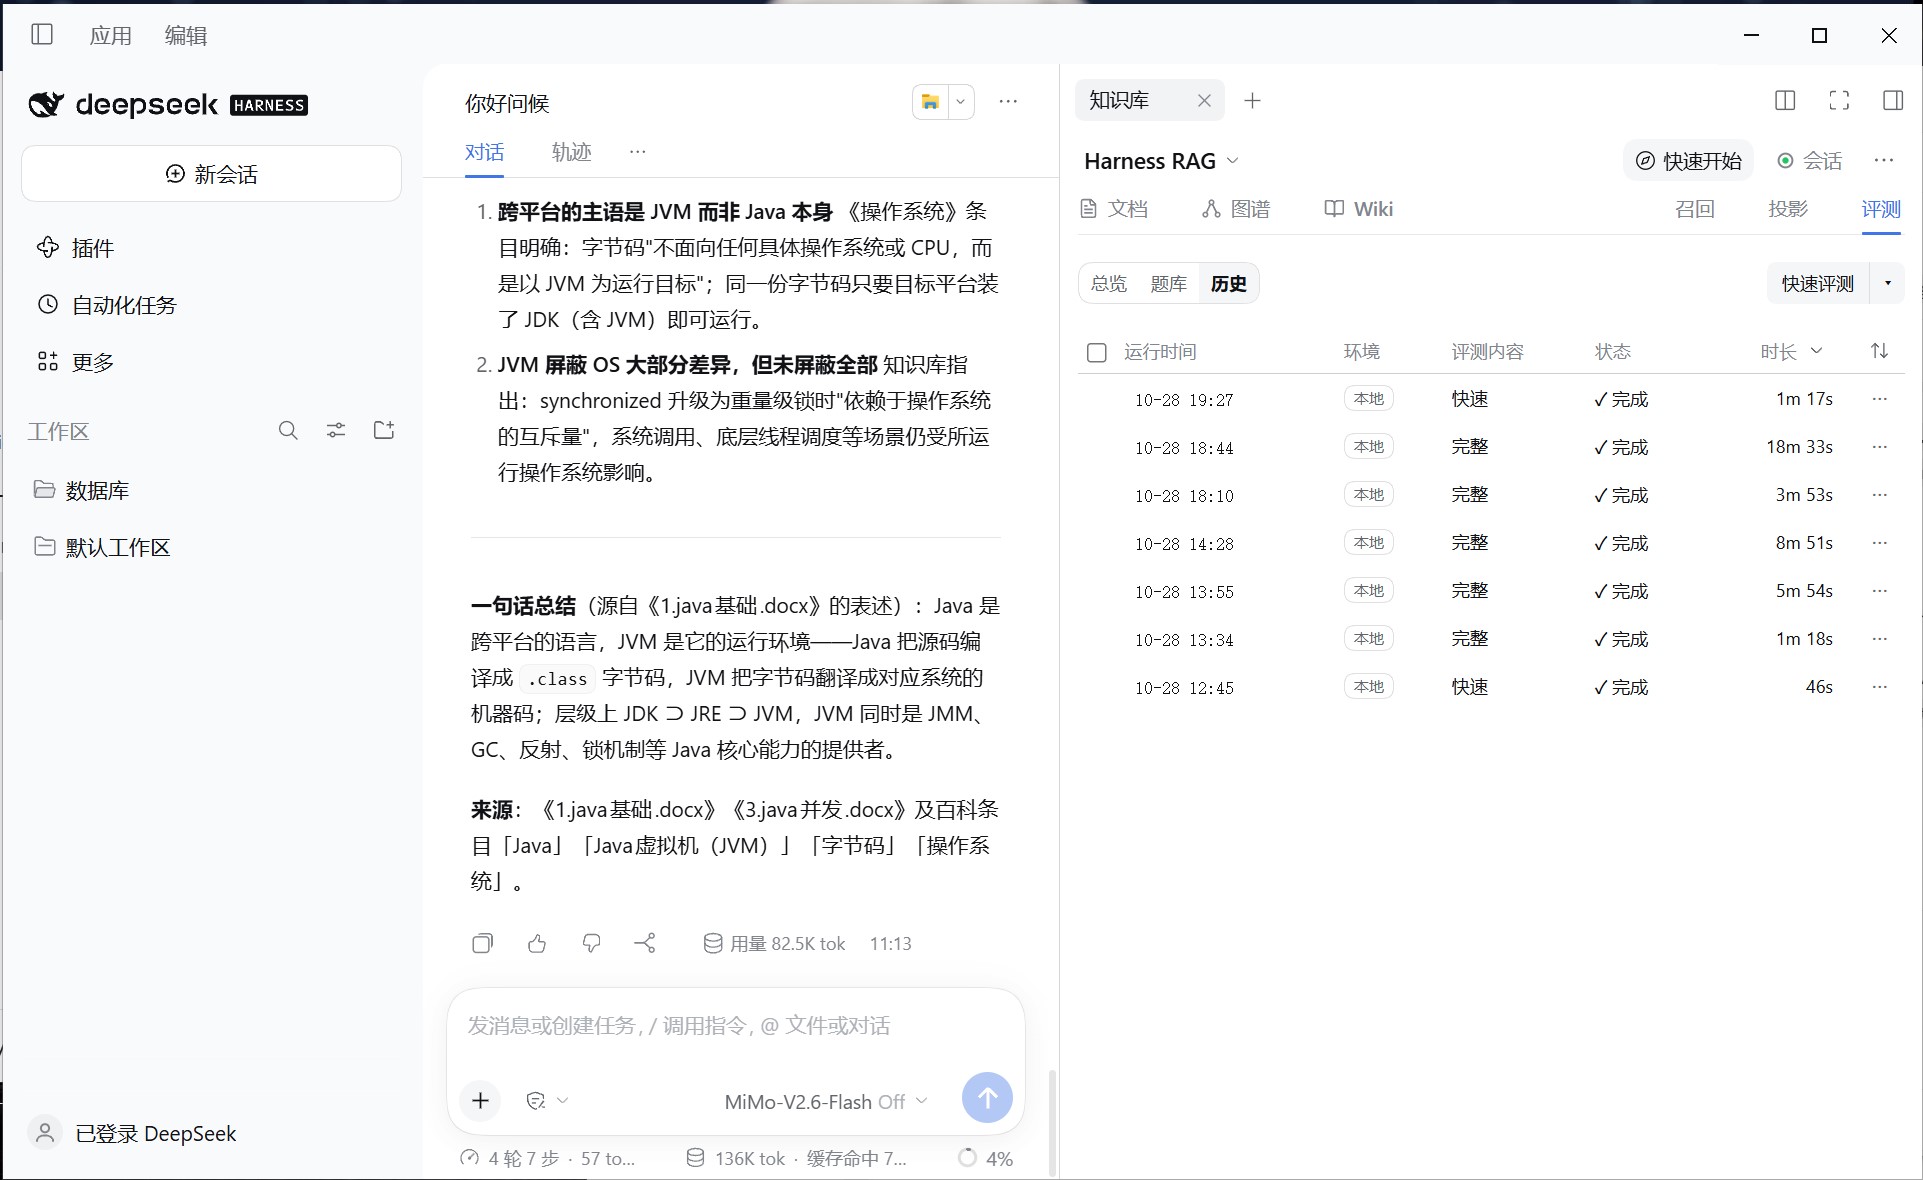Enter fullscreen panel mode
The width and height of the screenshot is (1923, 1180).
pos(1839,100)
